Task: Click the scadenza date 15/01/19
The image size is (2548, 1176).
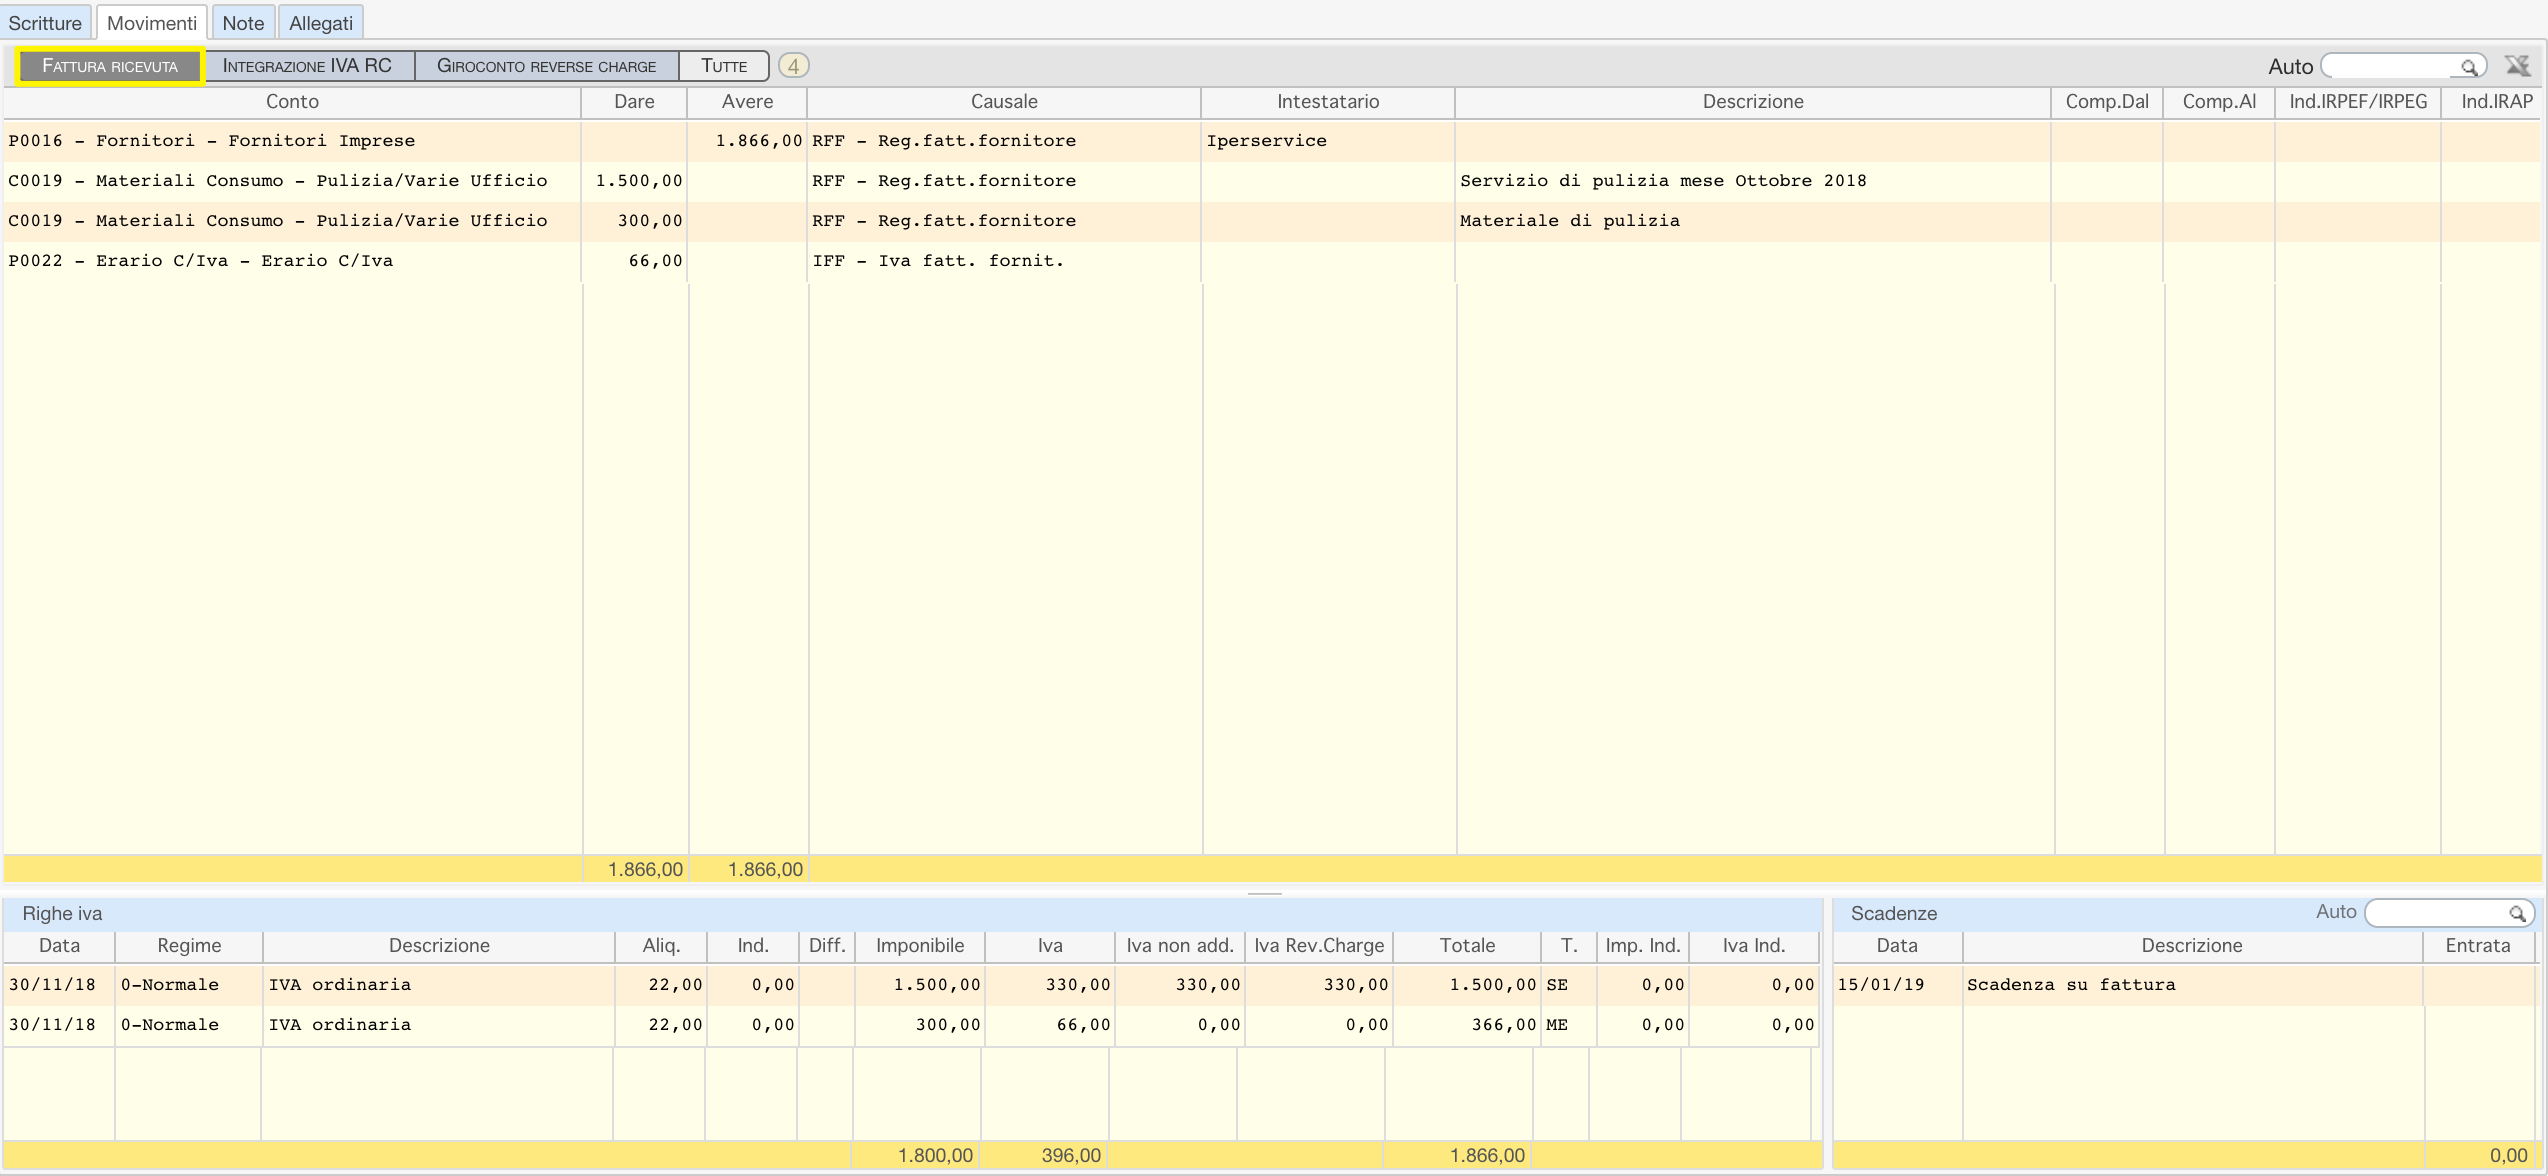Action: point(1881,985)
